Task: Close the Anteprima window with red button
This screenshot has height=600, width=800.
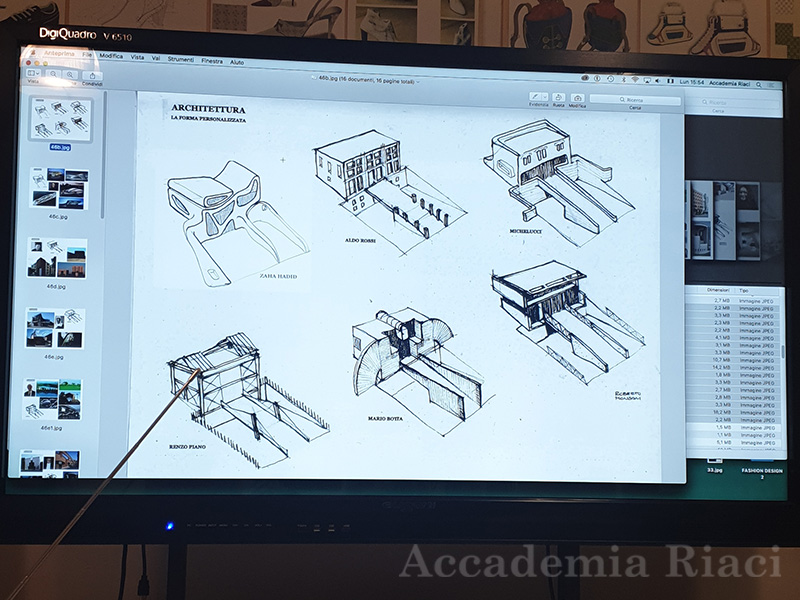Action: (29, 62)
